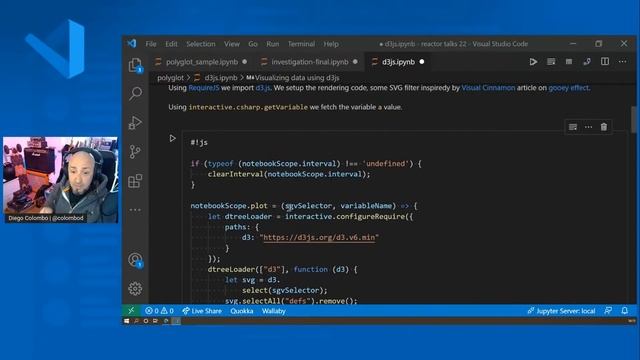Image resolution: width=640 pixels, height=360 pixels.
Task: Click the remote indicator in status bar
Action: [x=131, y=311]
